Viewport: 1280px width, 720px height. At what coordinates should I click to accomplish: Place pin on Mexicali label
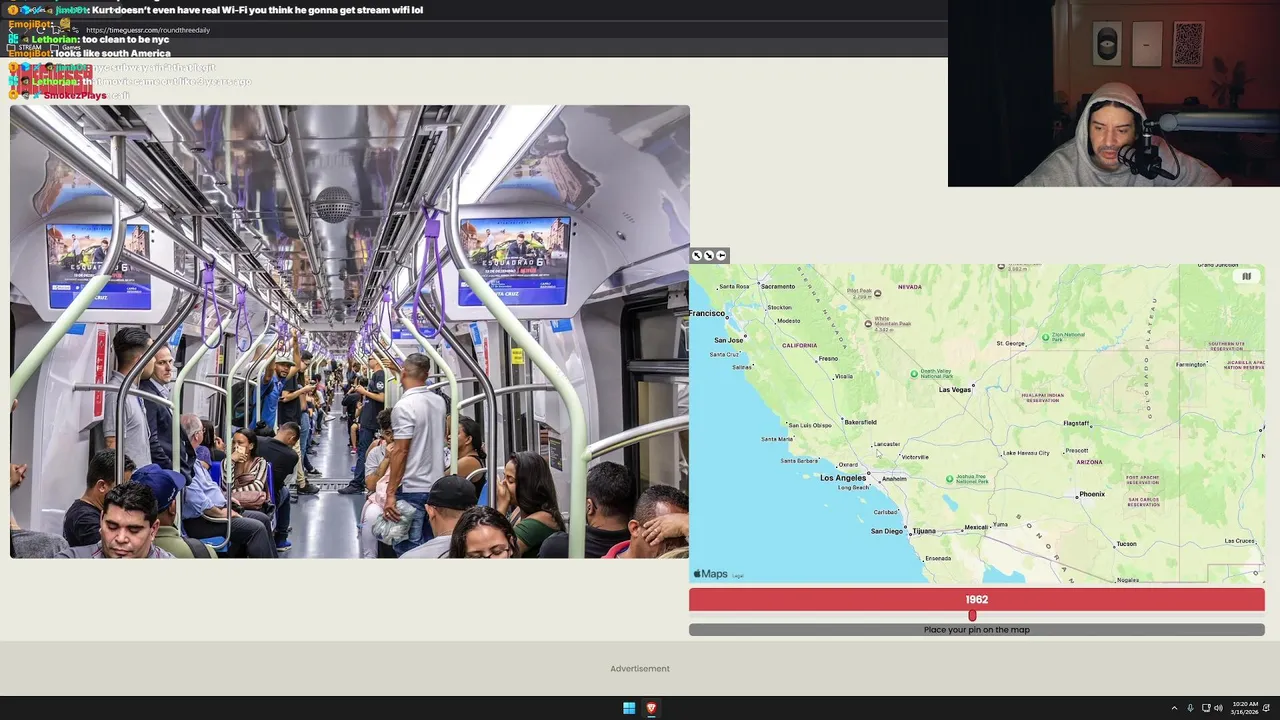[x=976, y=527]
